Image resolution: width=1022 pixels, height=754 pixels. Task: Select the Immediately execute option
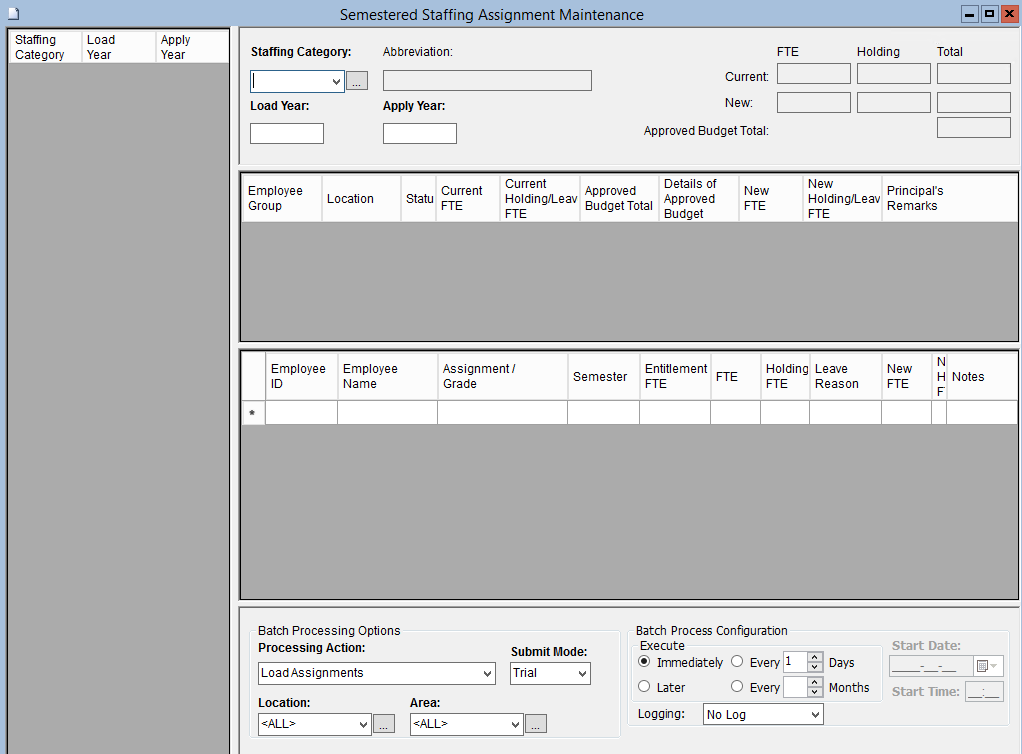click(x=645, y=662)
